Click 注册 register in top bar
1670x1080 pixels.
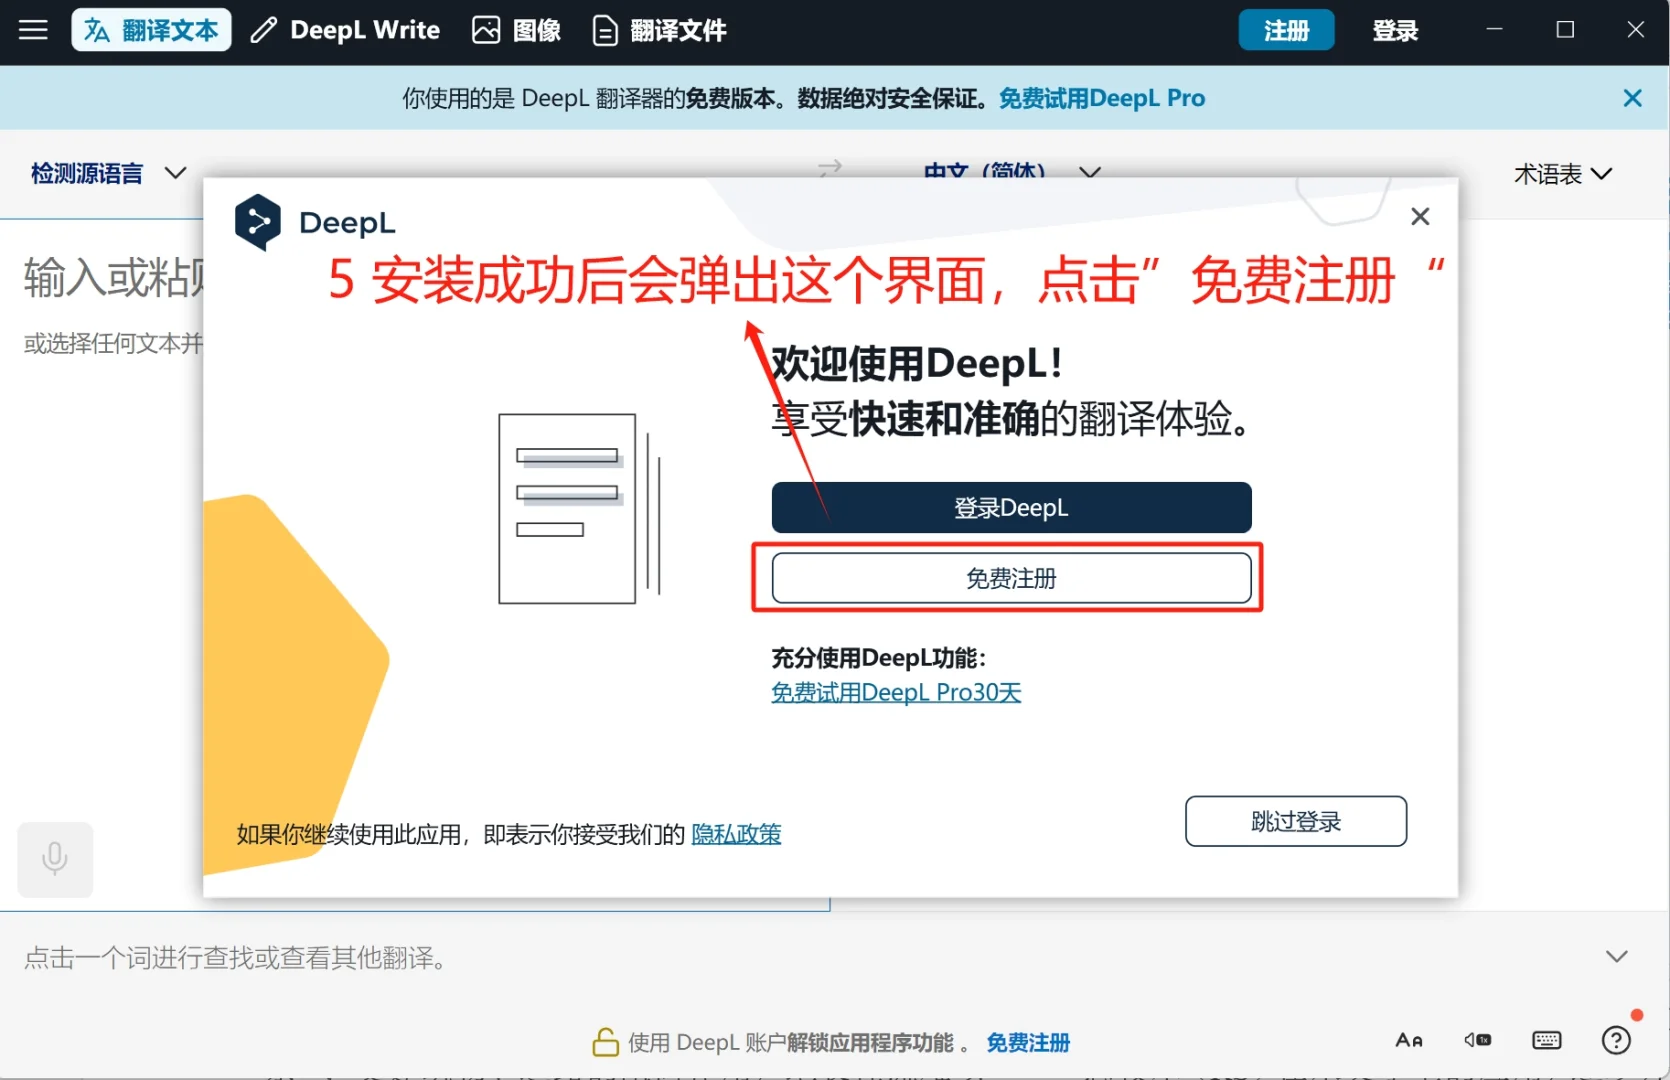point(1286,30)
